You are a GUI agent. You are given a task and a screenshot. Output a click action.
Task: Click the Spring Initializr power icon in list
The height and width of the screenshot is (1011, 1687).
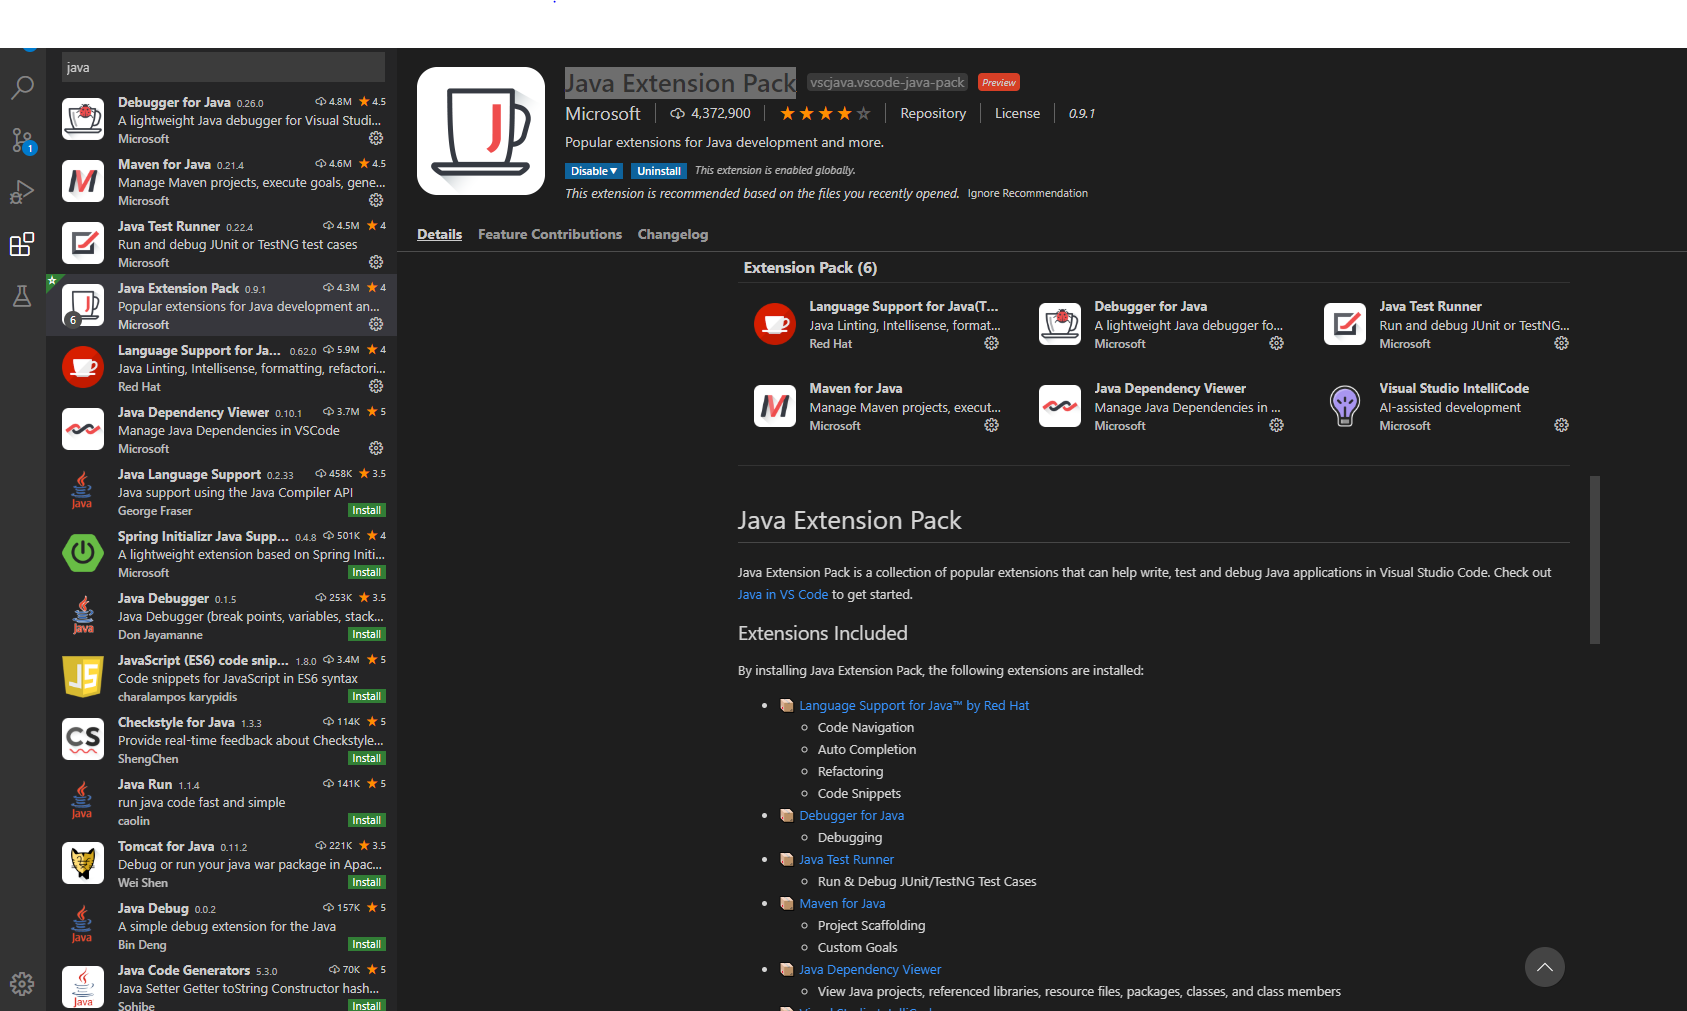(x=83, y=553)
